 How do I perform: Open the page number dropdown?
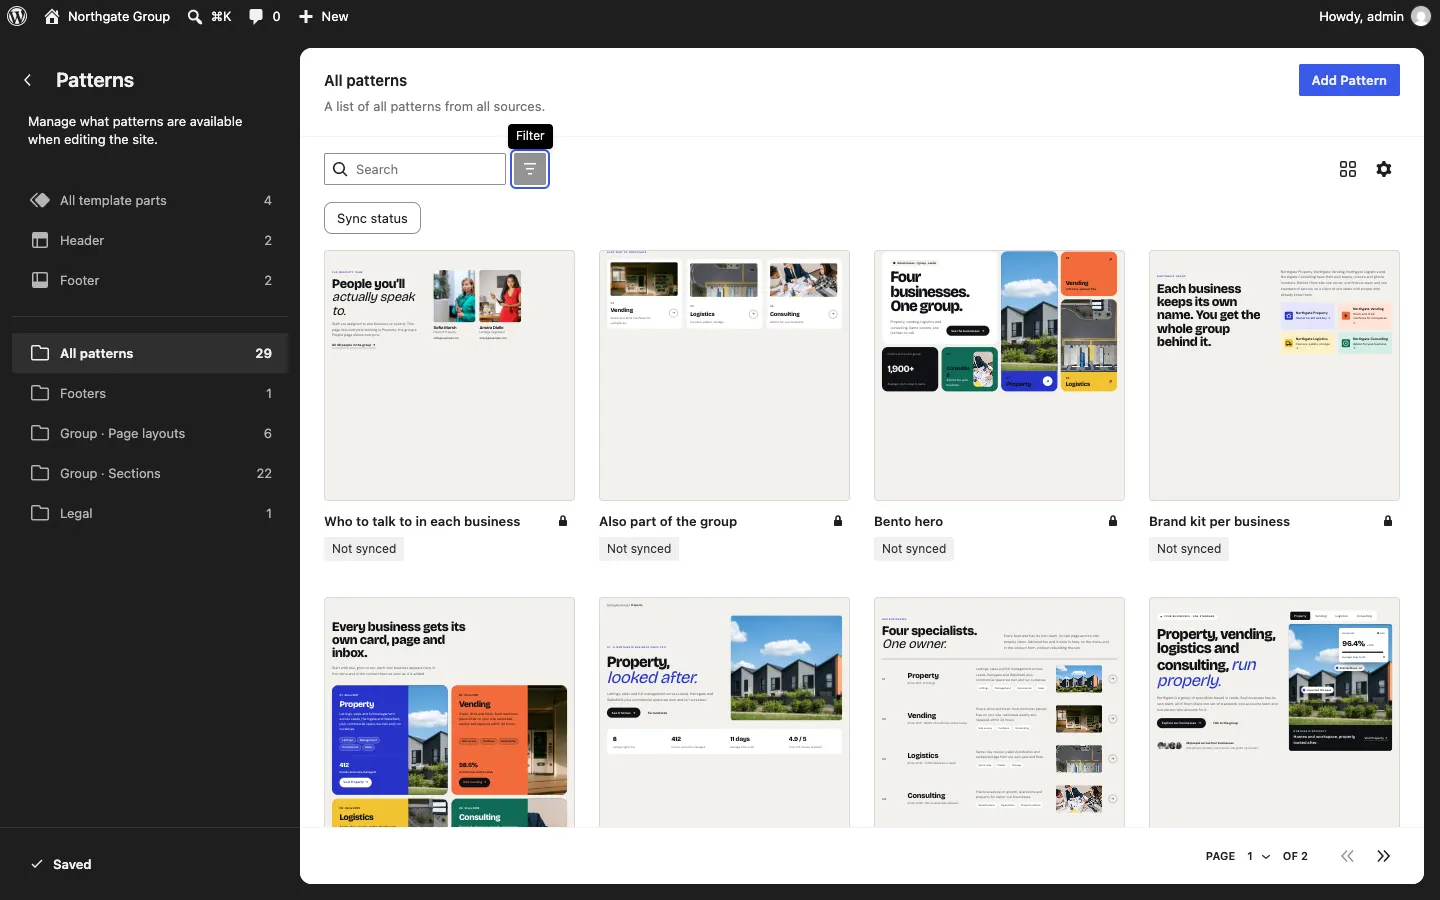[1258, 856]
